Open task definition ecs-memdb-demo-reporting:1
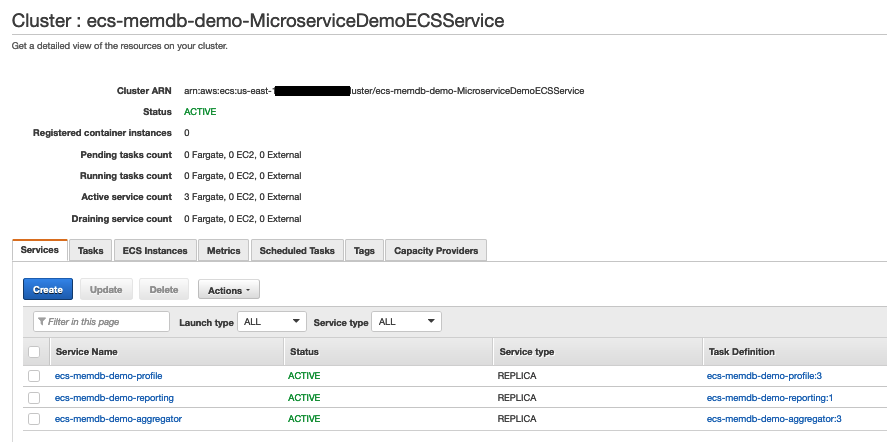Image resolution: width=887 pixels, height=442 pixels. tap(770, 398)
